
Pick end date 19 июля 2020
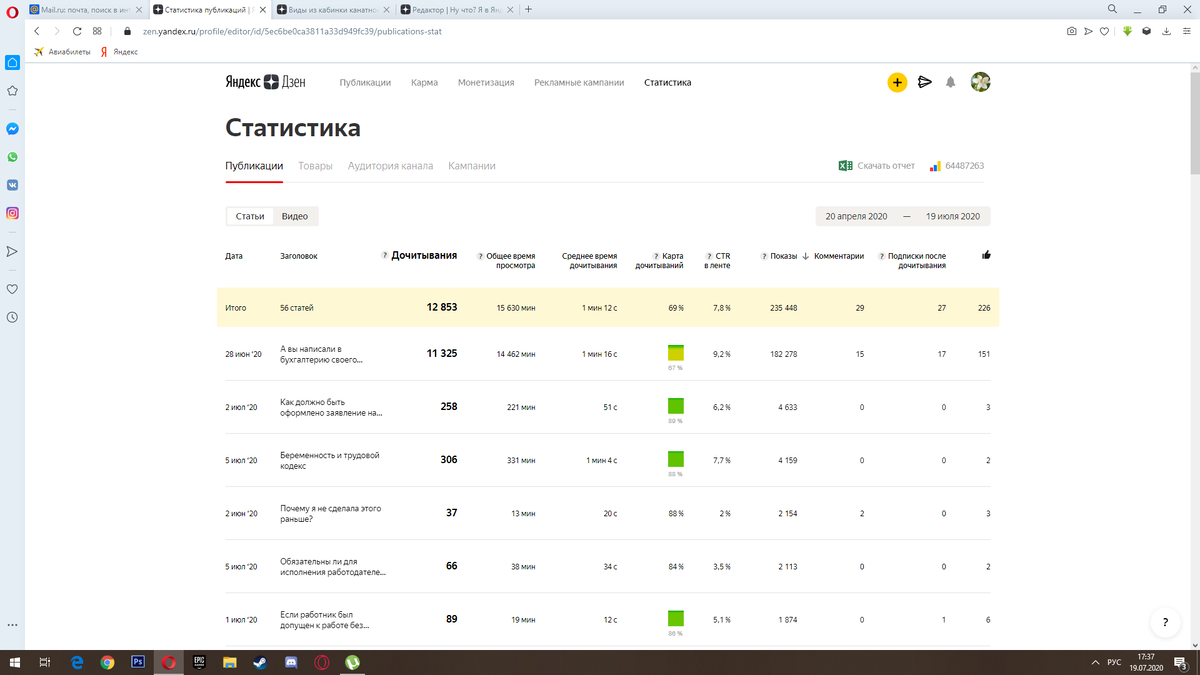pyautogui.click(x=953, y=216)
